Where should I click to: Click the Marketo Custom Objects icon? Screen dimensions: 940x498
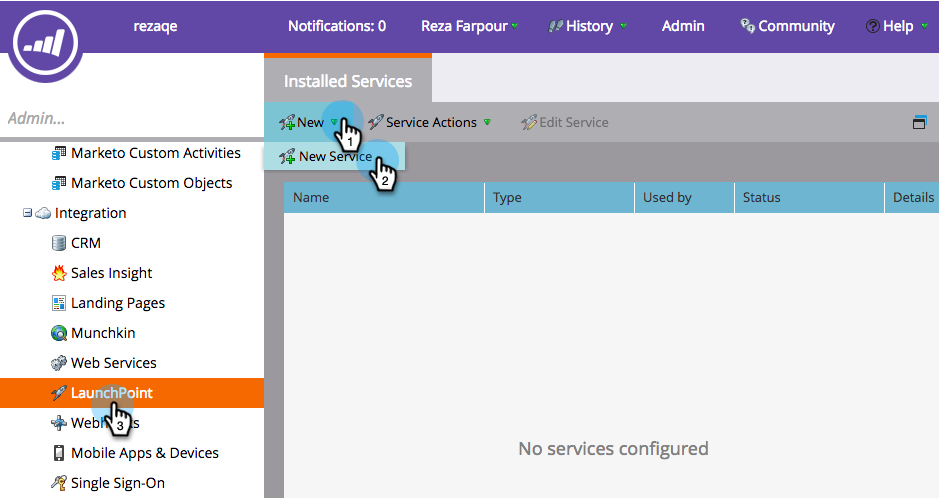pyautogui.click(x=59, y=183)
